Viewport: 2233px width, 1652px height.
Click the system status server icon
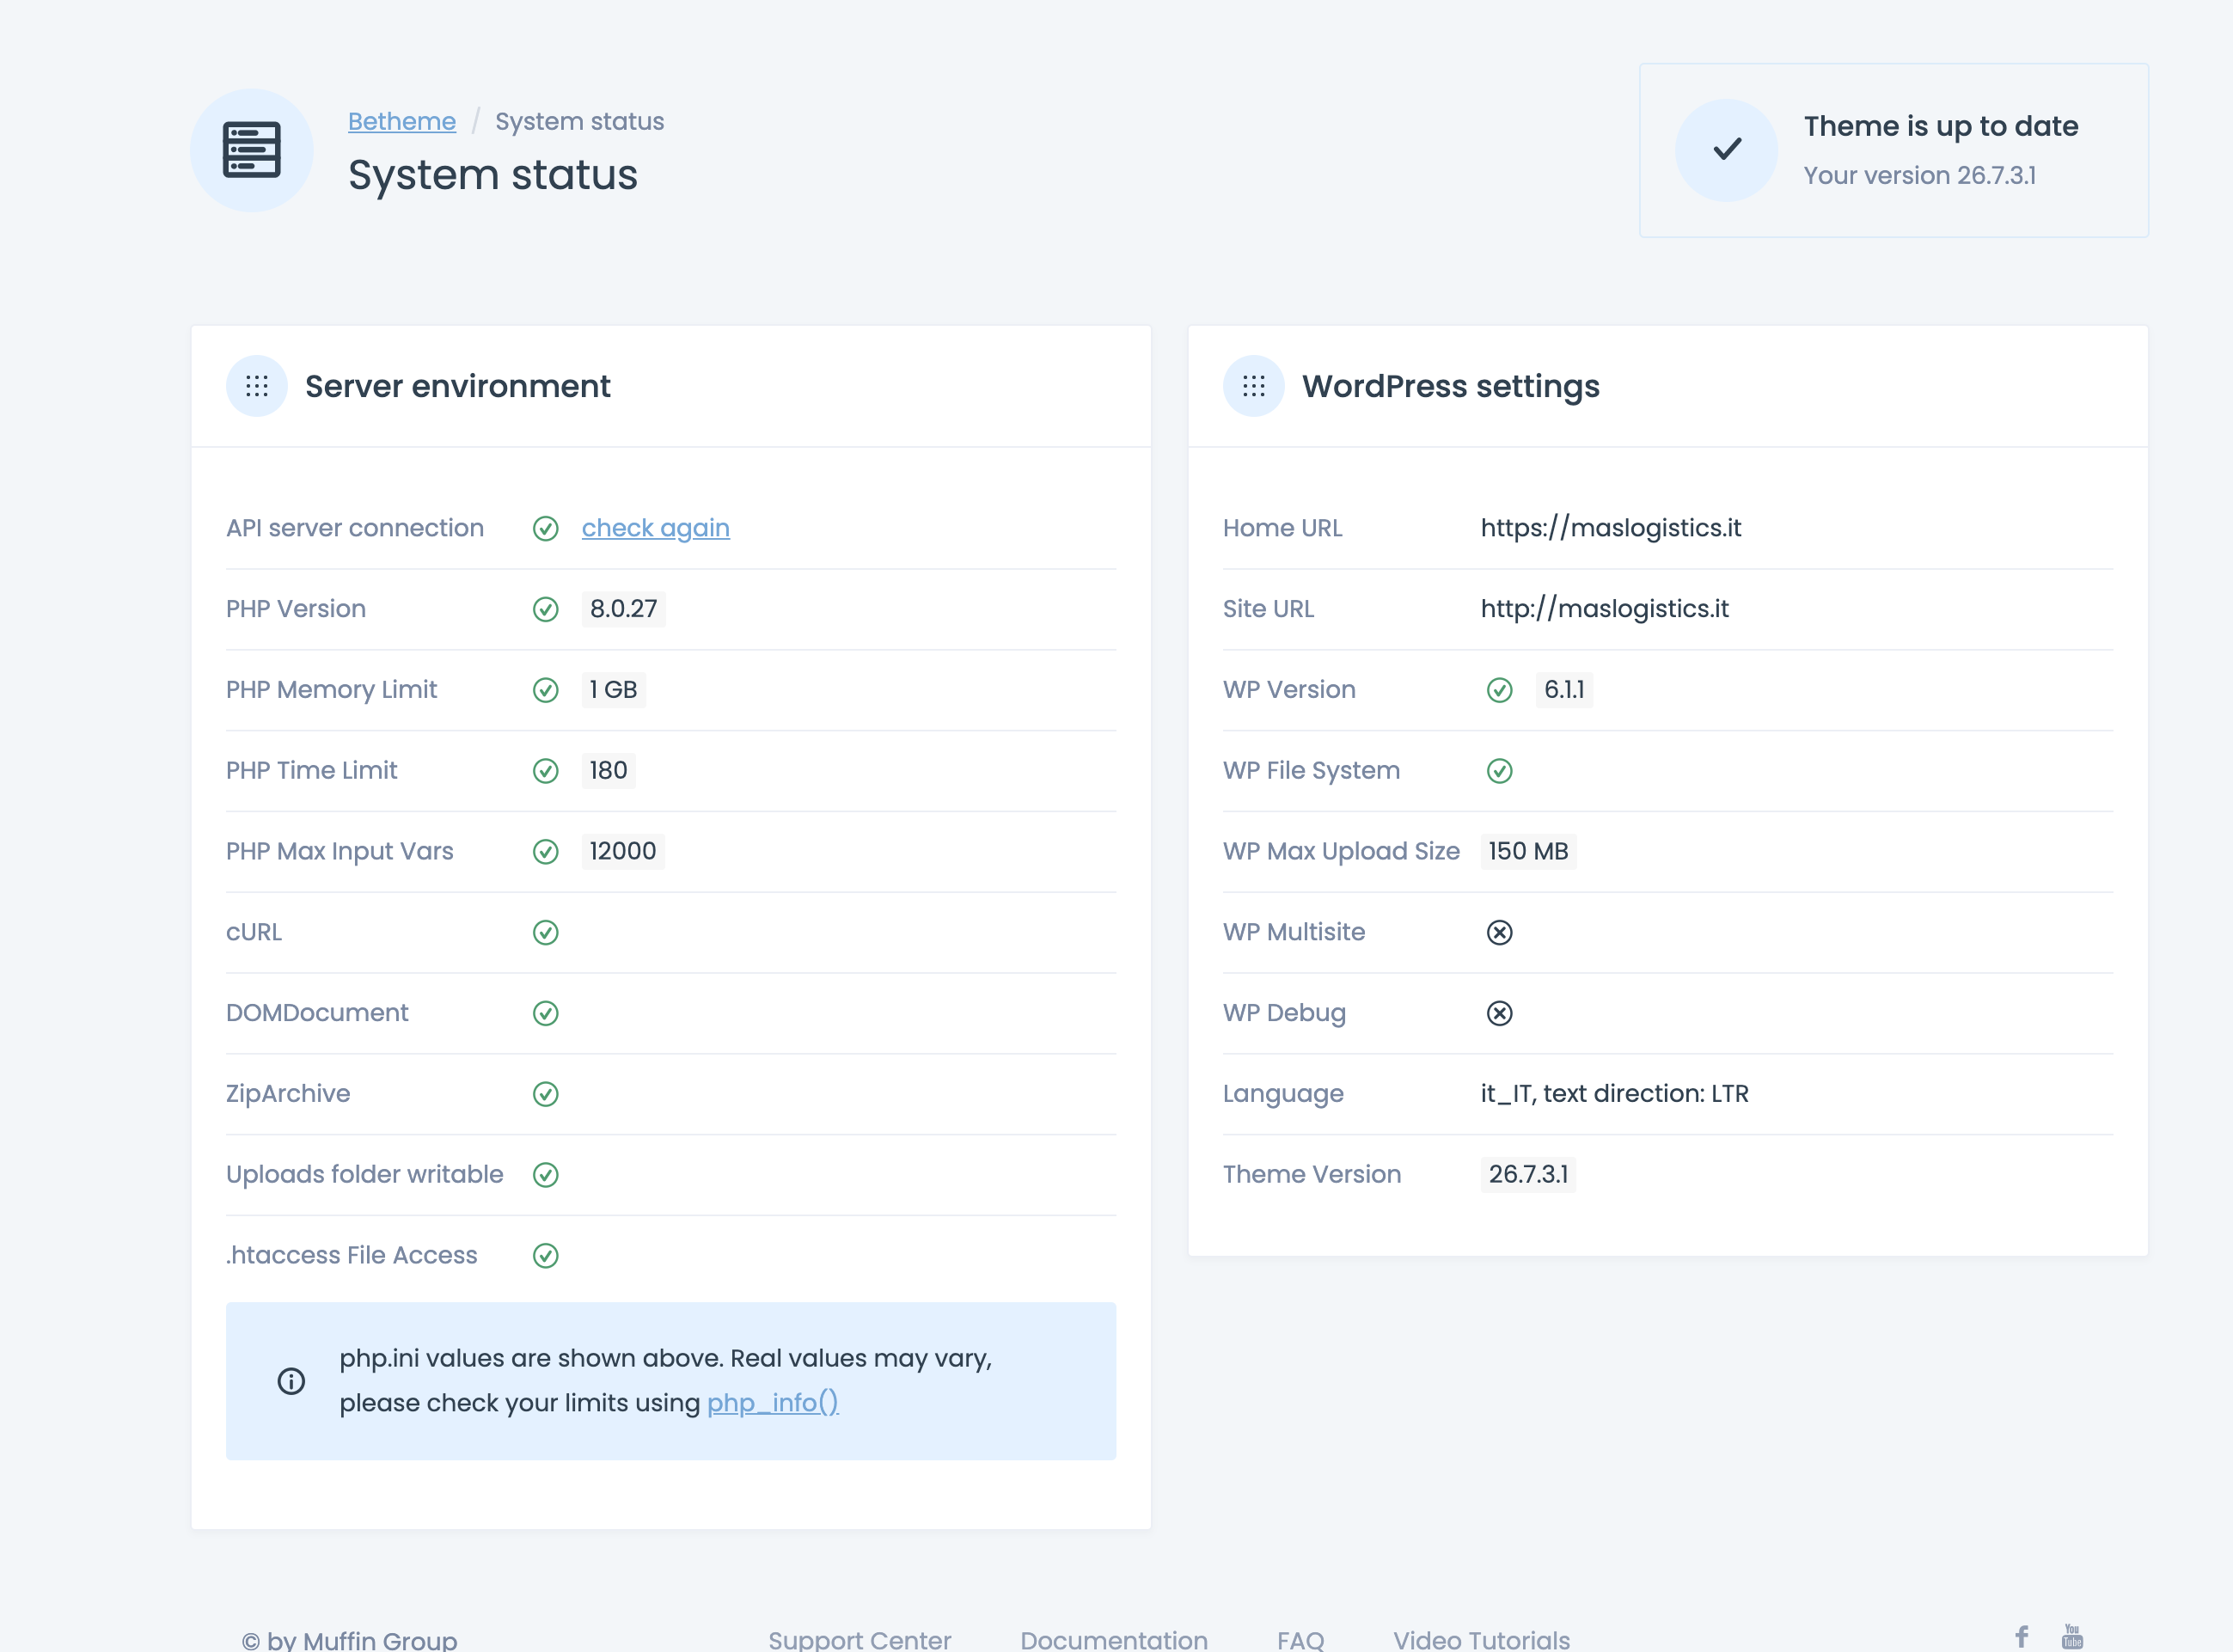pyautogui.click(x=251, y=150)
